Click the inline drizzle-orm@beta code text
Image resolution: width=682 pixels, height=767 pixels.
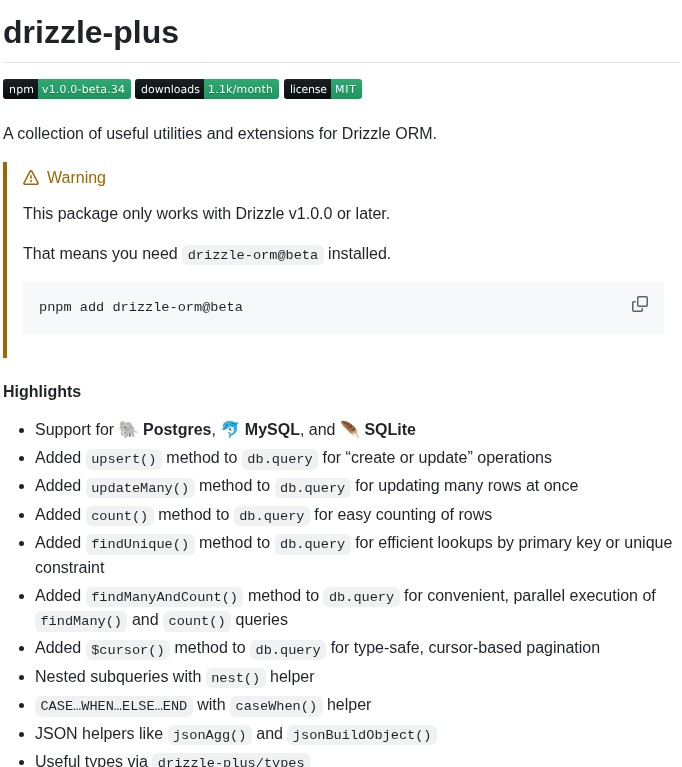(253, 255)
